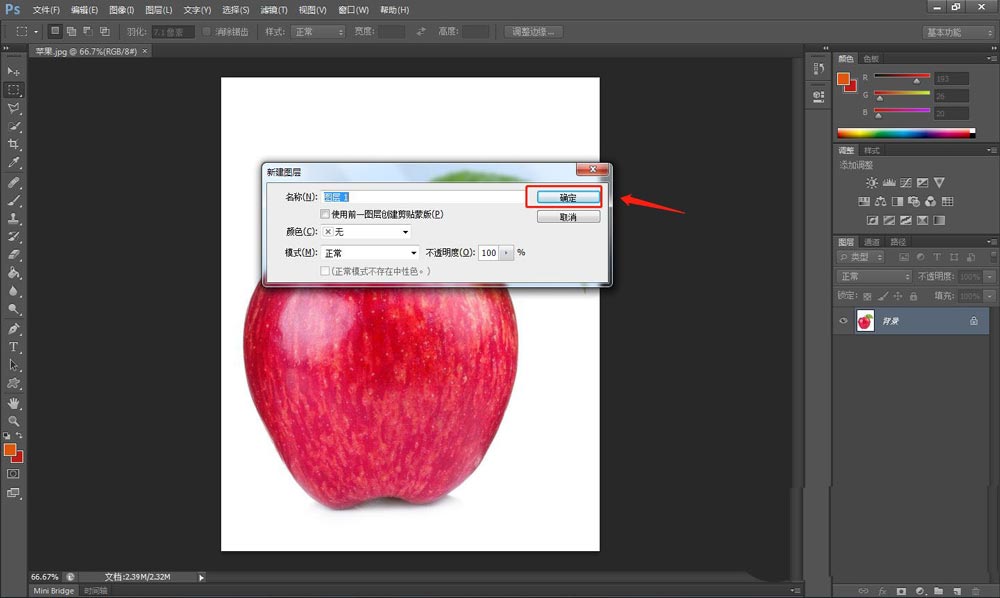This screenshot has height=598, width=1000.
Task: Open the layer fill dropdown arrow
Action: (990, 296)
